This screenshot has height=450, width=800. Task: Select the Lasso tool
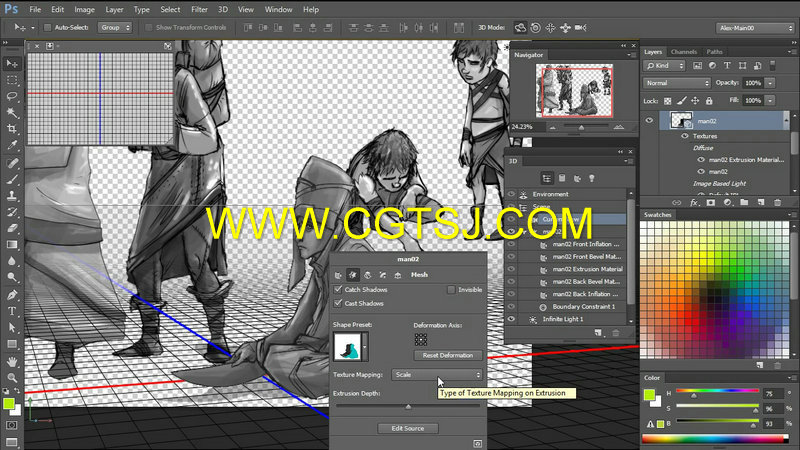click(12, 96)
